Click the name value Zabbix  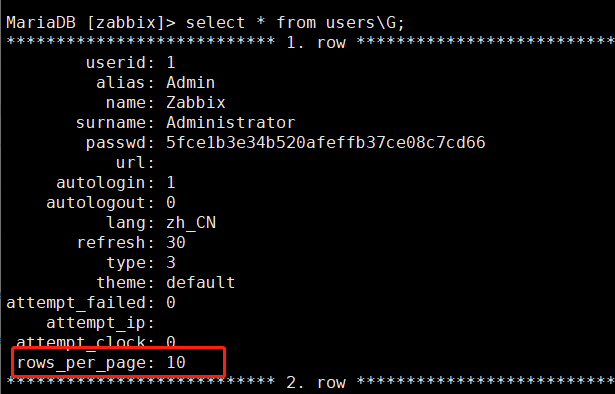tap(196, 103)
